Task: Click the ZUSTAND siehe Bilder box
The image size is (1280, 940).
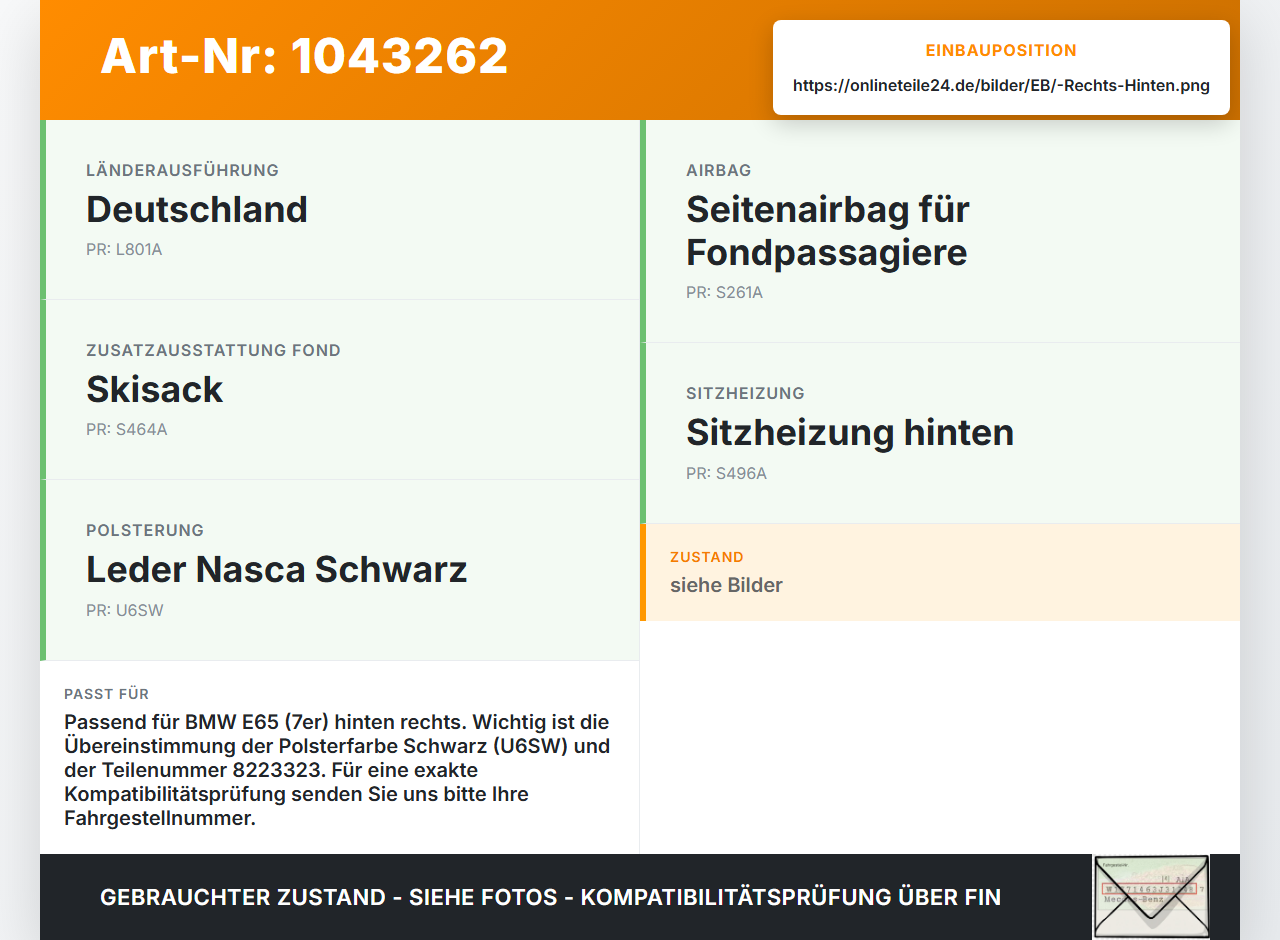Action: (x=940, y=572)
